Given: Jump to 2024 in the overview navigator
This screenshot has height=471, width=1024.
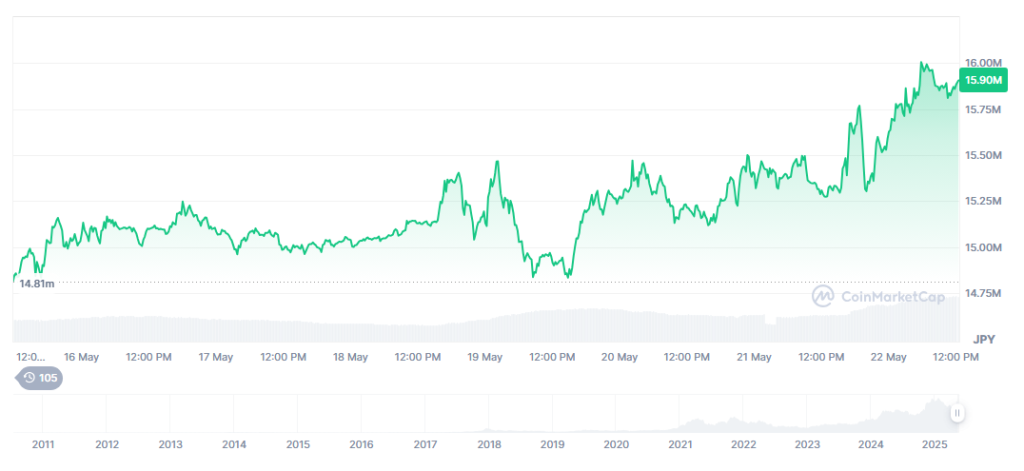Looking at the screenshot, I should tap(871, 444).
